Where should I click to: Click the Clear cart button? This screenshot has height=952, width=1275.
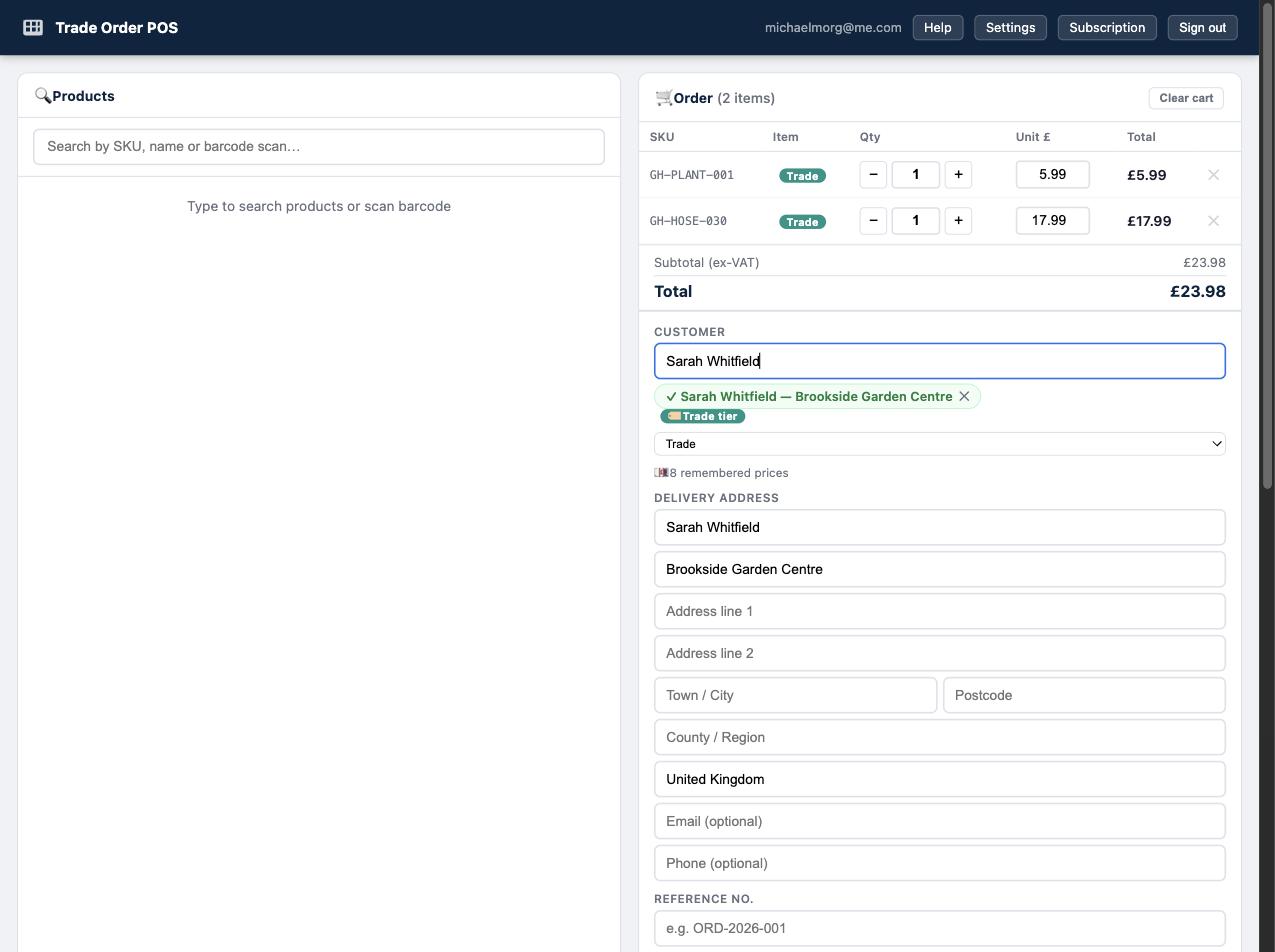coord(1186,98)
